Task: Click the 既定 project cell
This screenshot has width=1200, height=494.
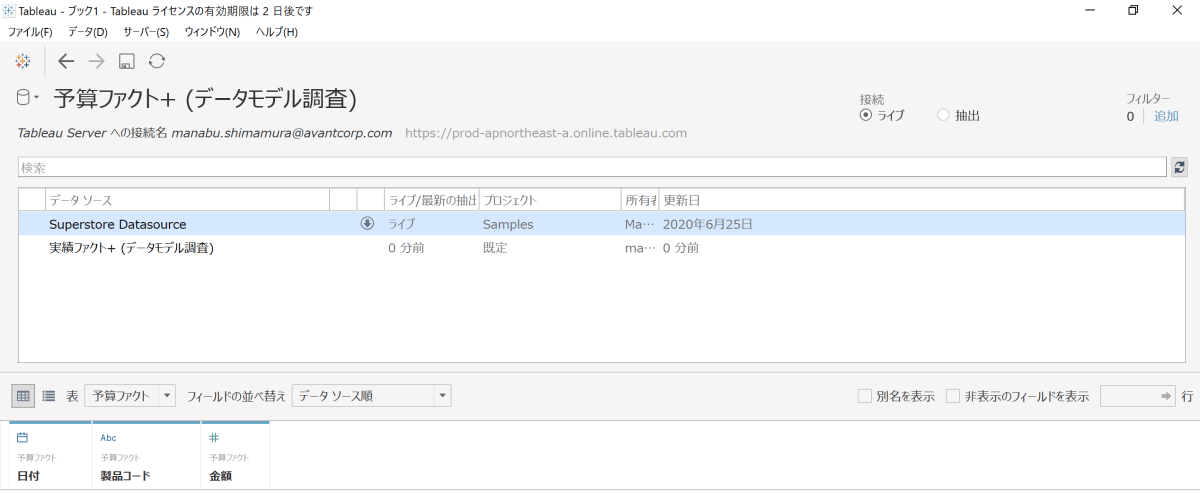Action: tap(495, 248)
